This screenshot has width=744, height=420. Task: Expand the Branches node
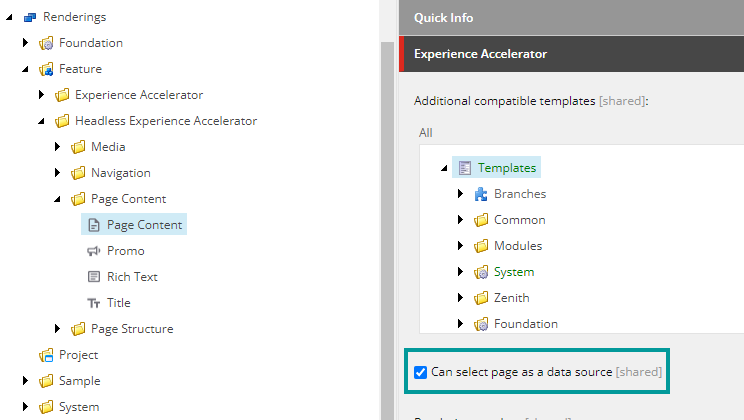point(460,194)
